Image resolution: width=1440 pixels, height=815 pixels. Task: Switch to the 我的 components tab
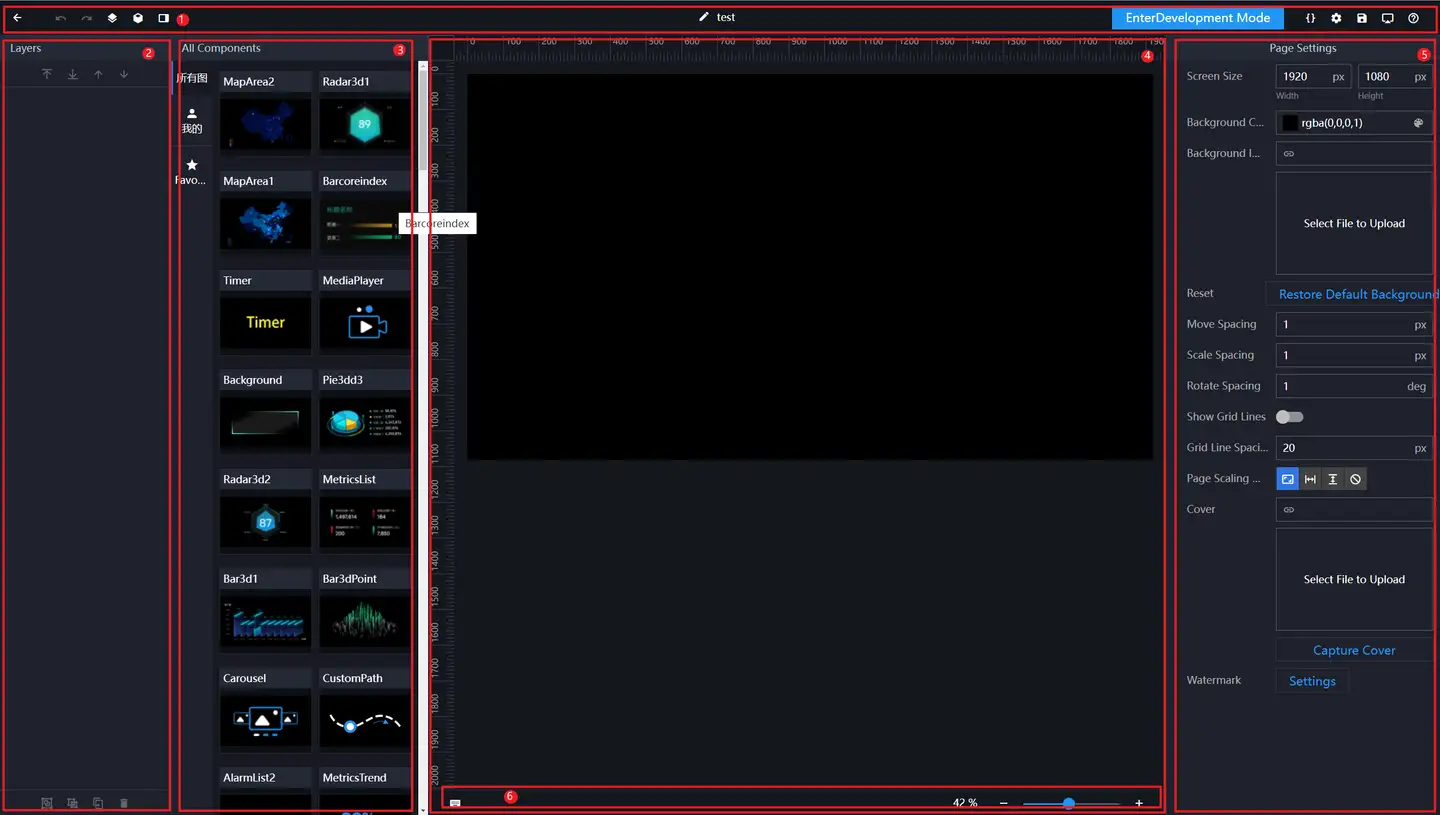(x=191, y=120)
